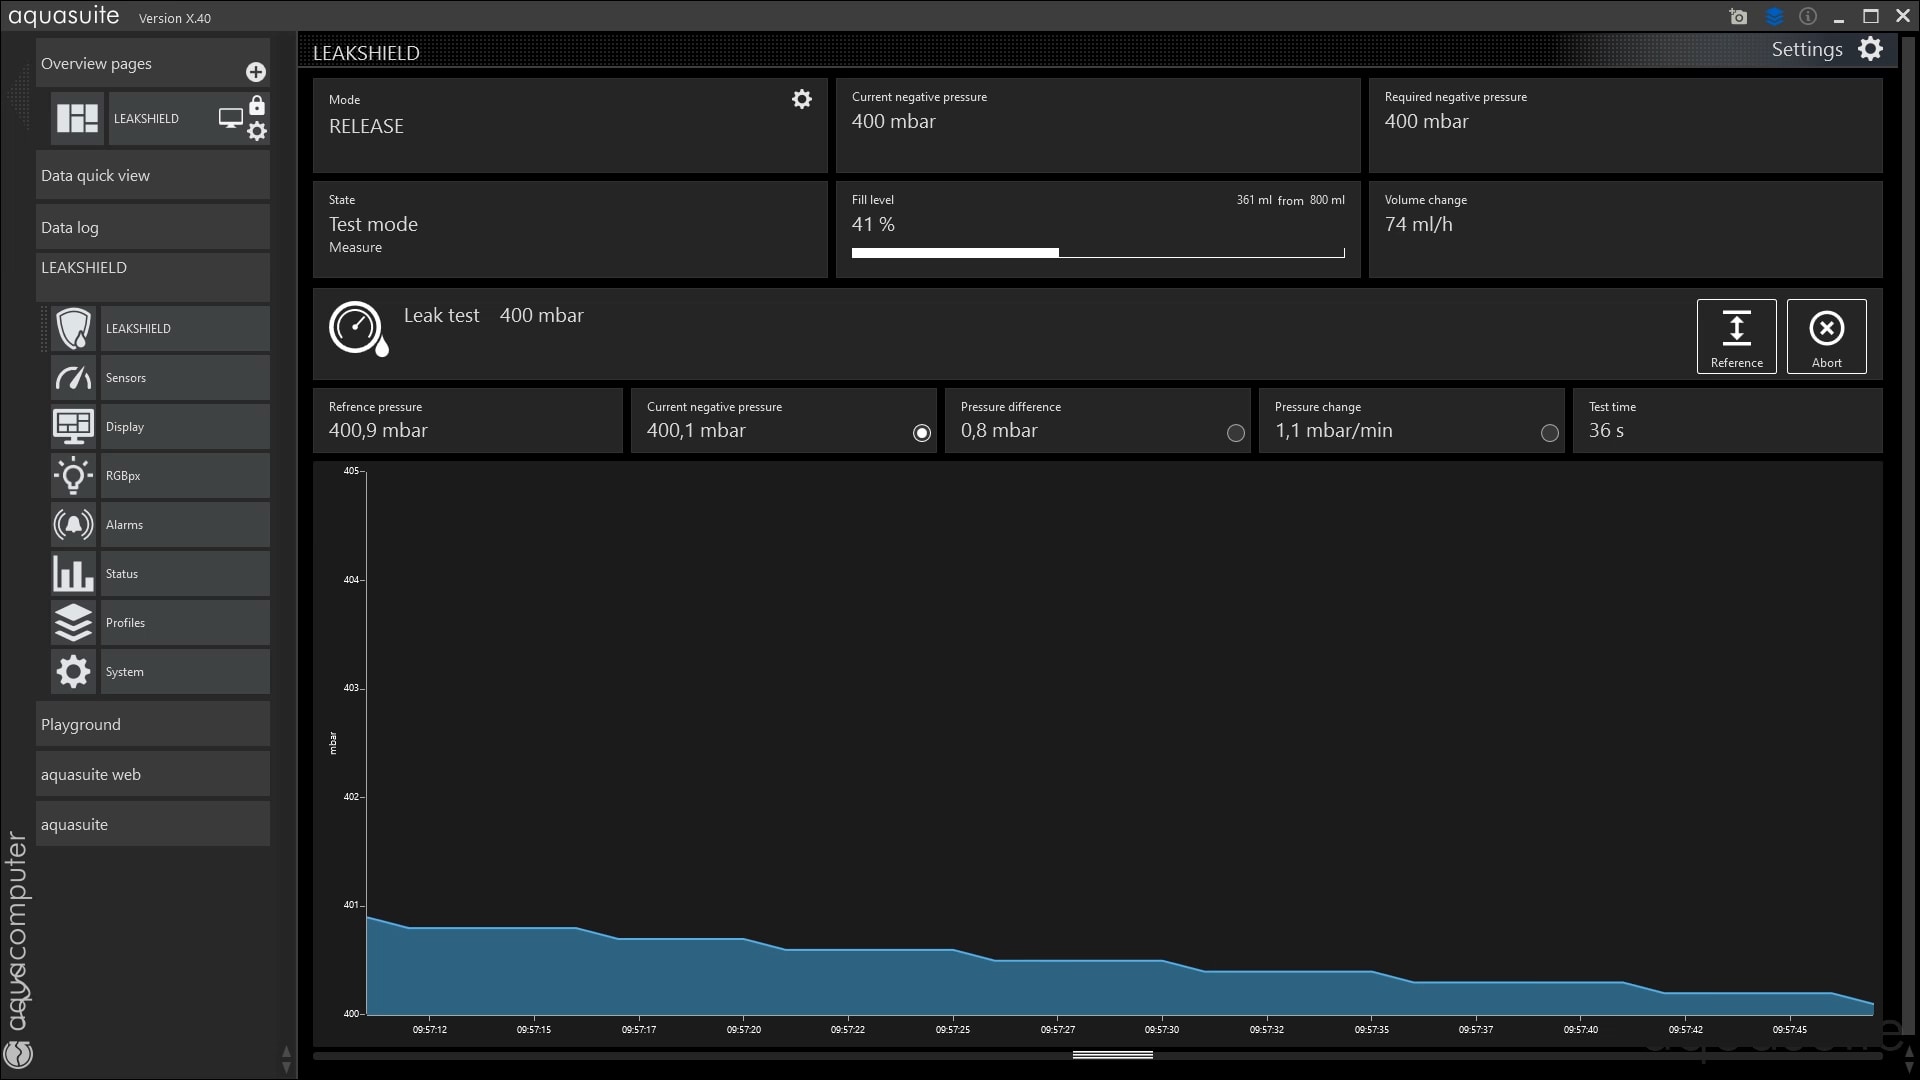Image resolution: width=1920 pixels, height=1080 pixels.
Task: Open the LEAKSHIELD overview page thumbnail
Action: coord(78,118)
